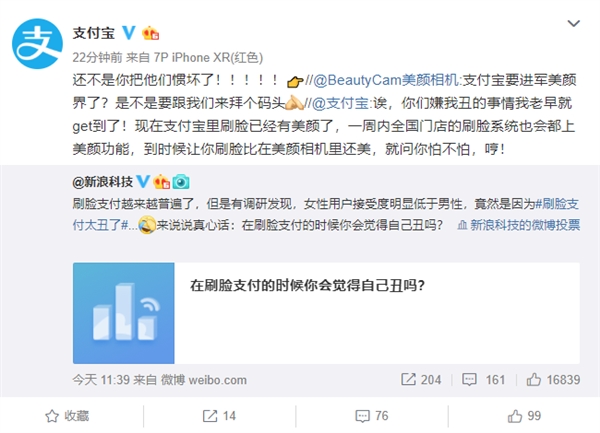Open the #刷脸支付太丑了# hashtag topic
Image resolution: width=600 pixels, height=433 pixels.
pos(326,214)
